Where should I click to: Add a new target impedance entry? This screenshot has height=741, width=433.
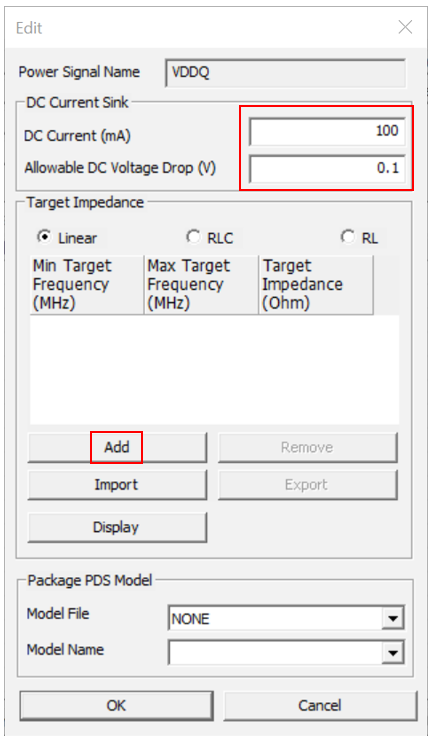coord(117,447)
